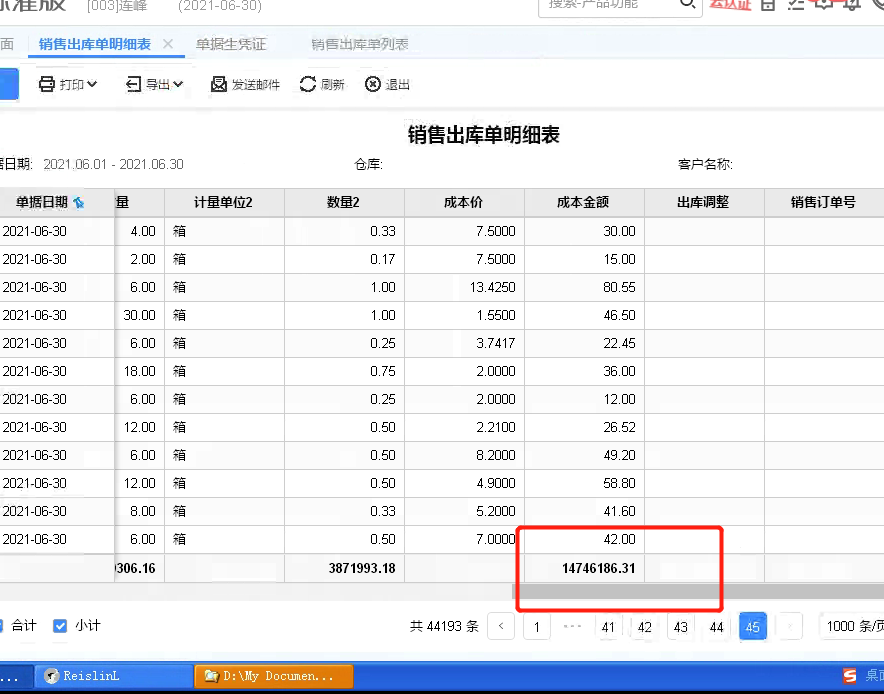
Task: Close the 销售出库单明细表 tab
Action: point(168,44)
